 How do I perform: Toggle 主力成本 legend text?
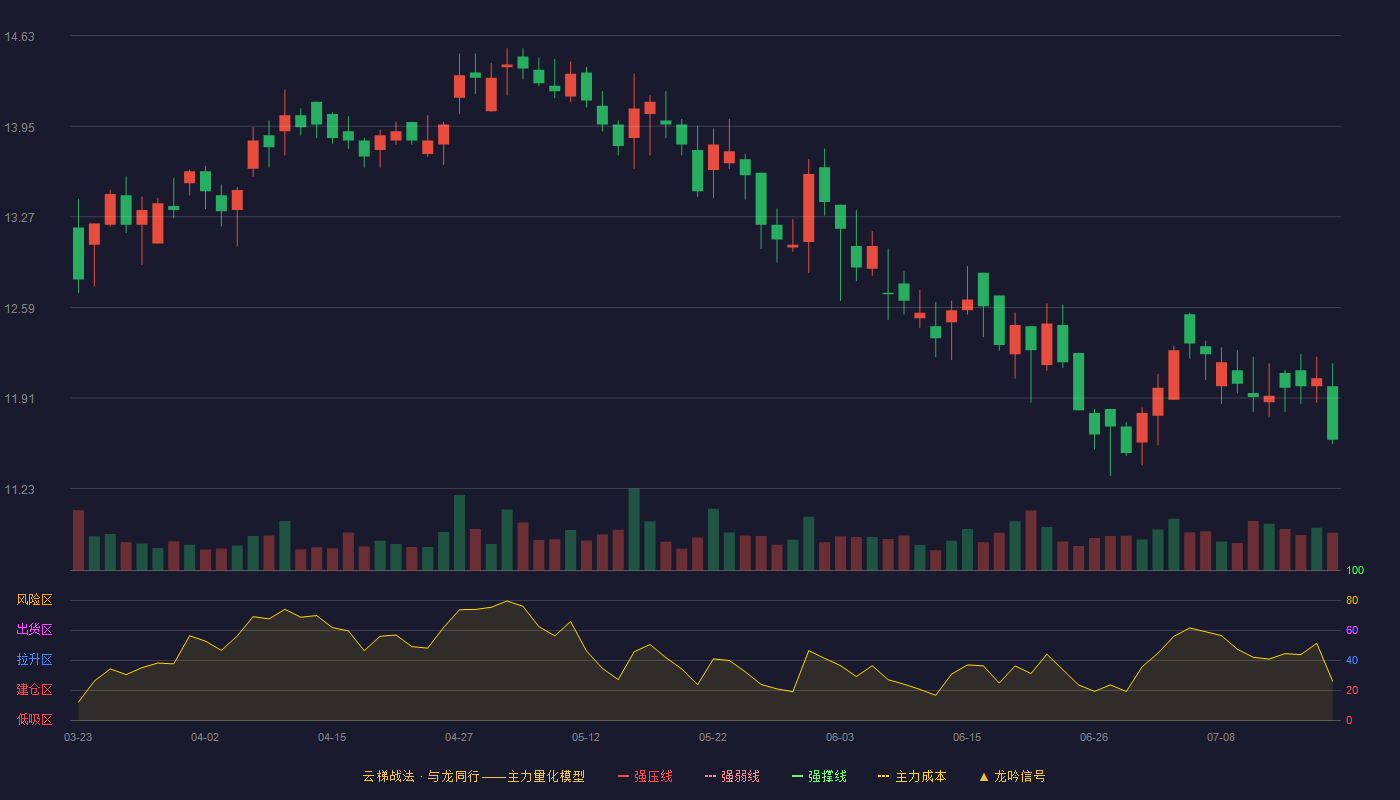coord(920,776)
